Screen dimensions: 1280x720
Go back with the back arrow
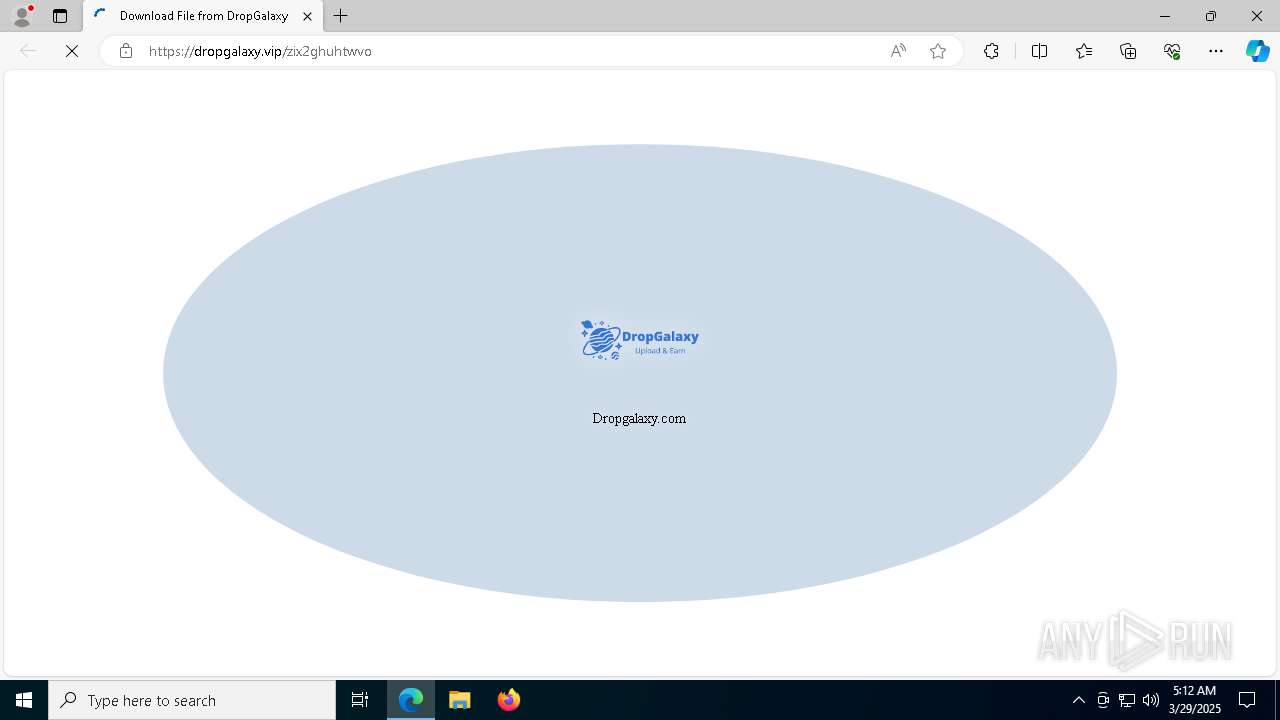click(x=28, y=51)
